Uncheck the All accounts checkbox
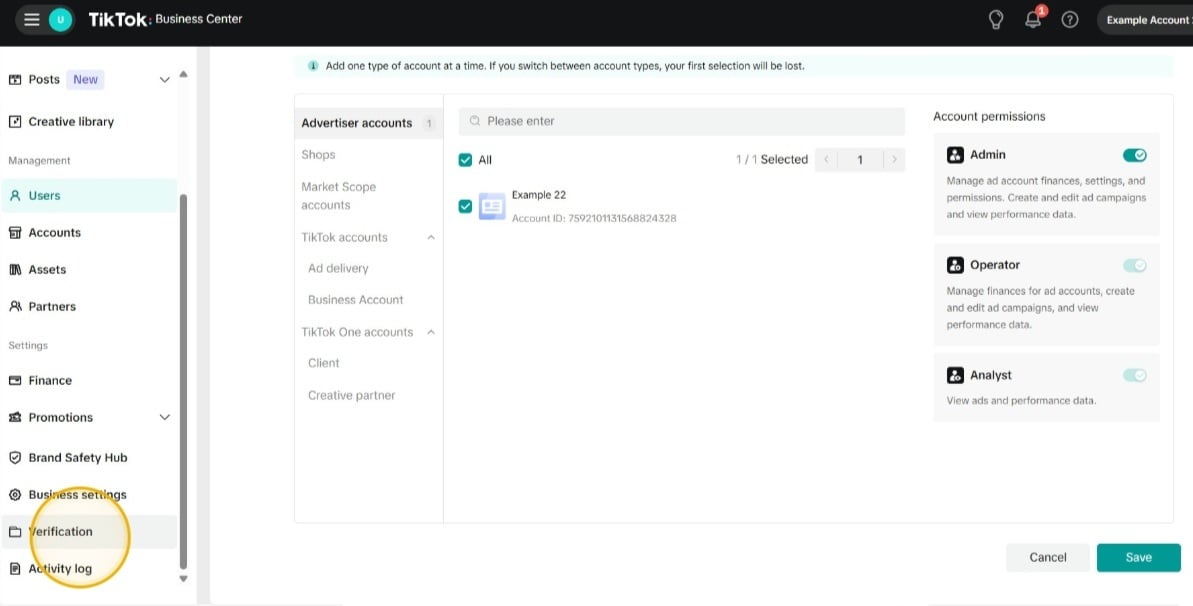This screenshot has height=606, width=1193. pos(465,160)
